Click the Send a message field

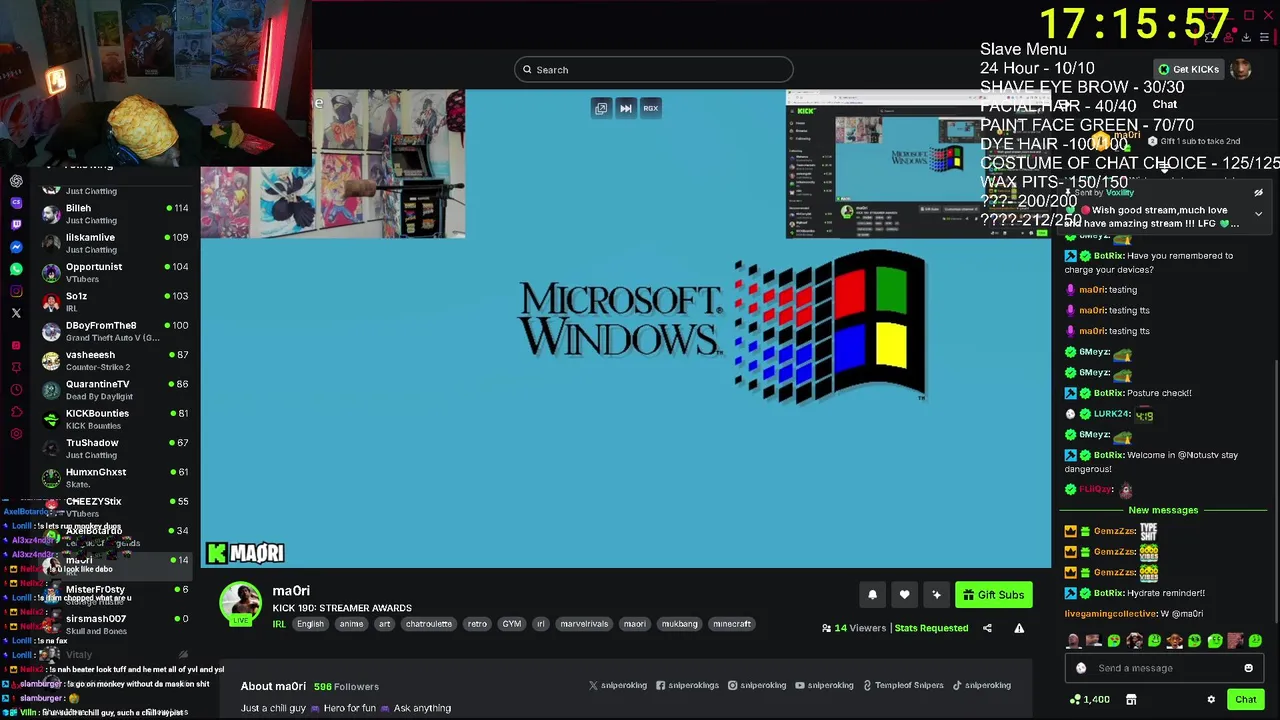pyautogui.click(x=1166, y=668)
